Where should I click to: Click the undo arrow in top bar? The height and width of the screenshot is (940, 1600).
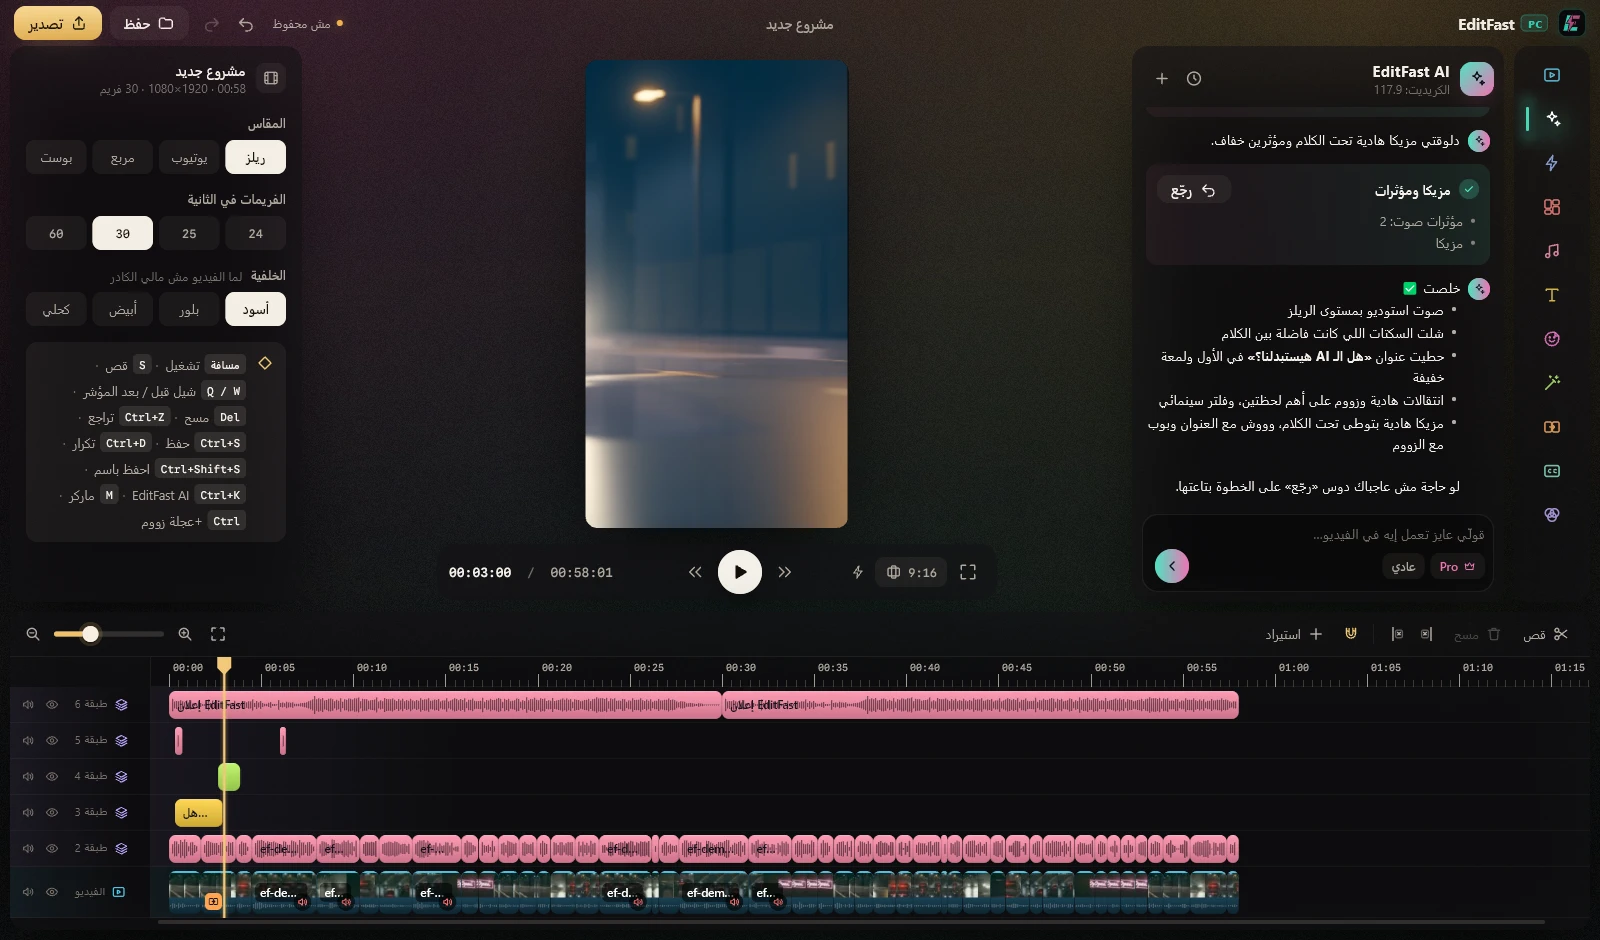click(246, 24)
